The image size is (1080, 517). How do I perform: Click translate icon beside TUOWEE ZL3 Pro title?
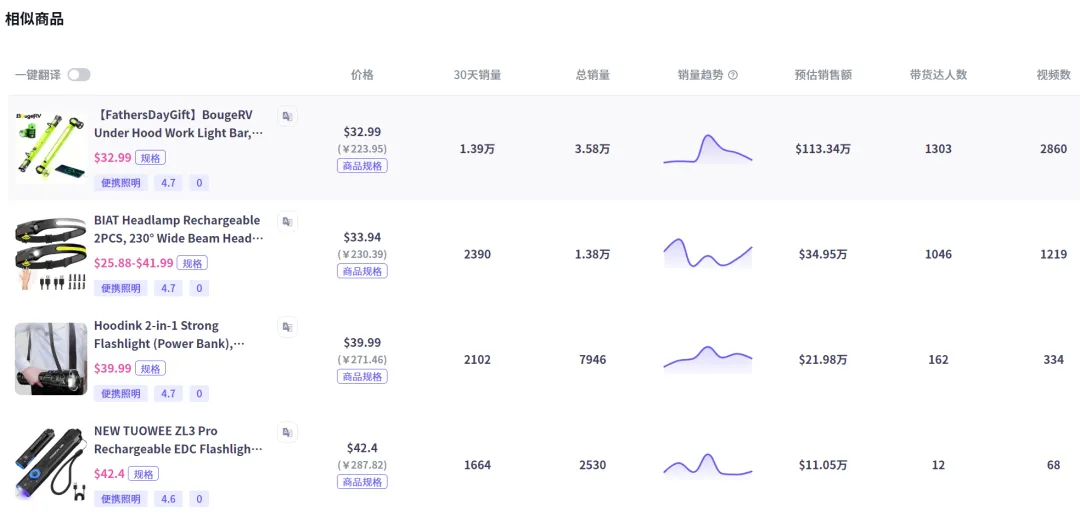pos(287,432)
